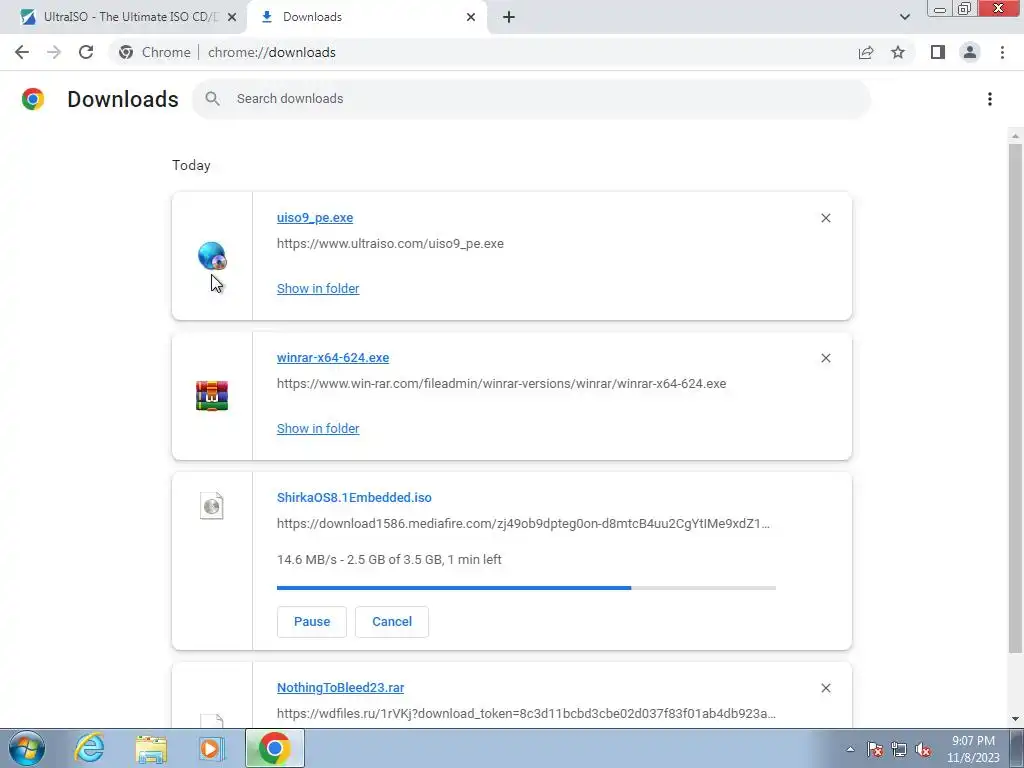Open the NothingToBleed23.rar file link

pos(340,688)
